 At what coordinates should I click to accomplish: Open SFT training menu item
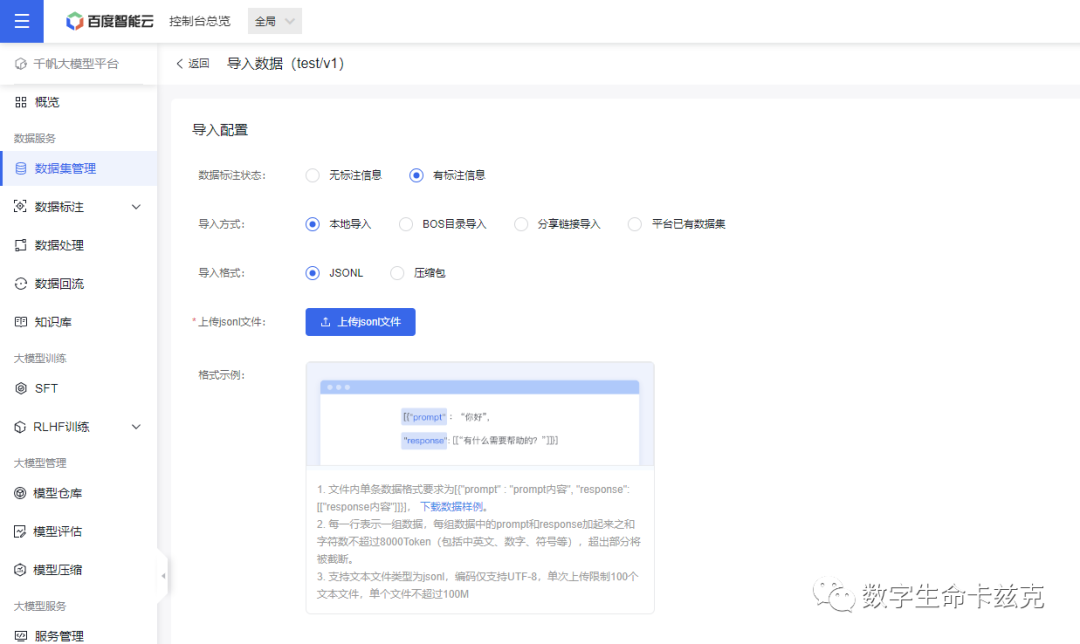click(x=79, y=388)
